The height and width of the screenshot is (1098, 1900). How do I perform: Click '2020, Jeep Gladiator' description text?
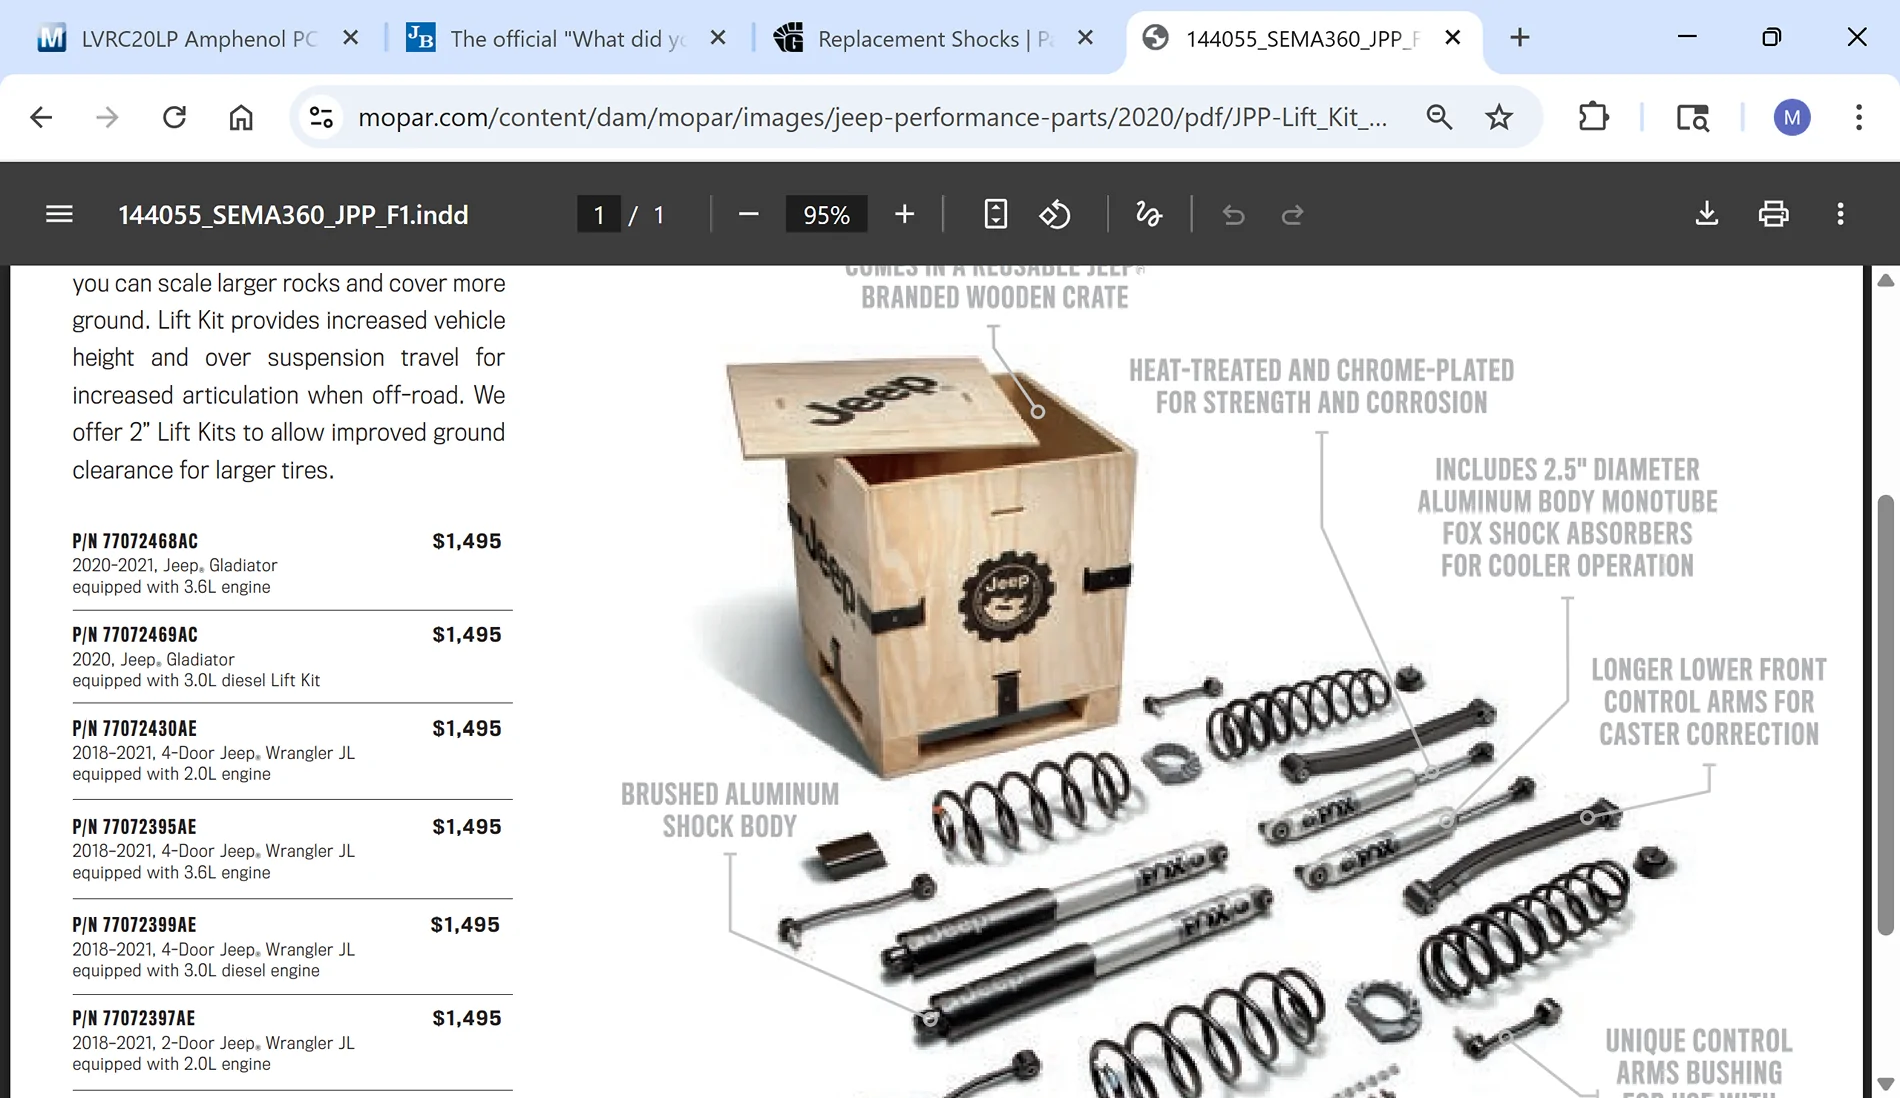153,660
